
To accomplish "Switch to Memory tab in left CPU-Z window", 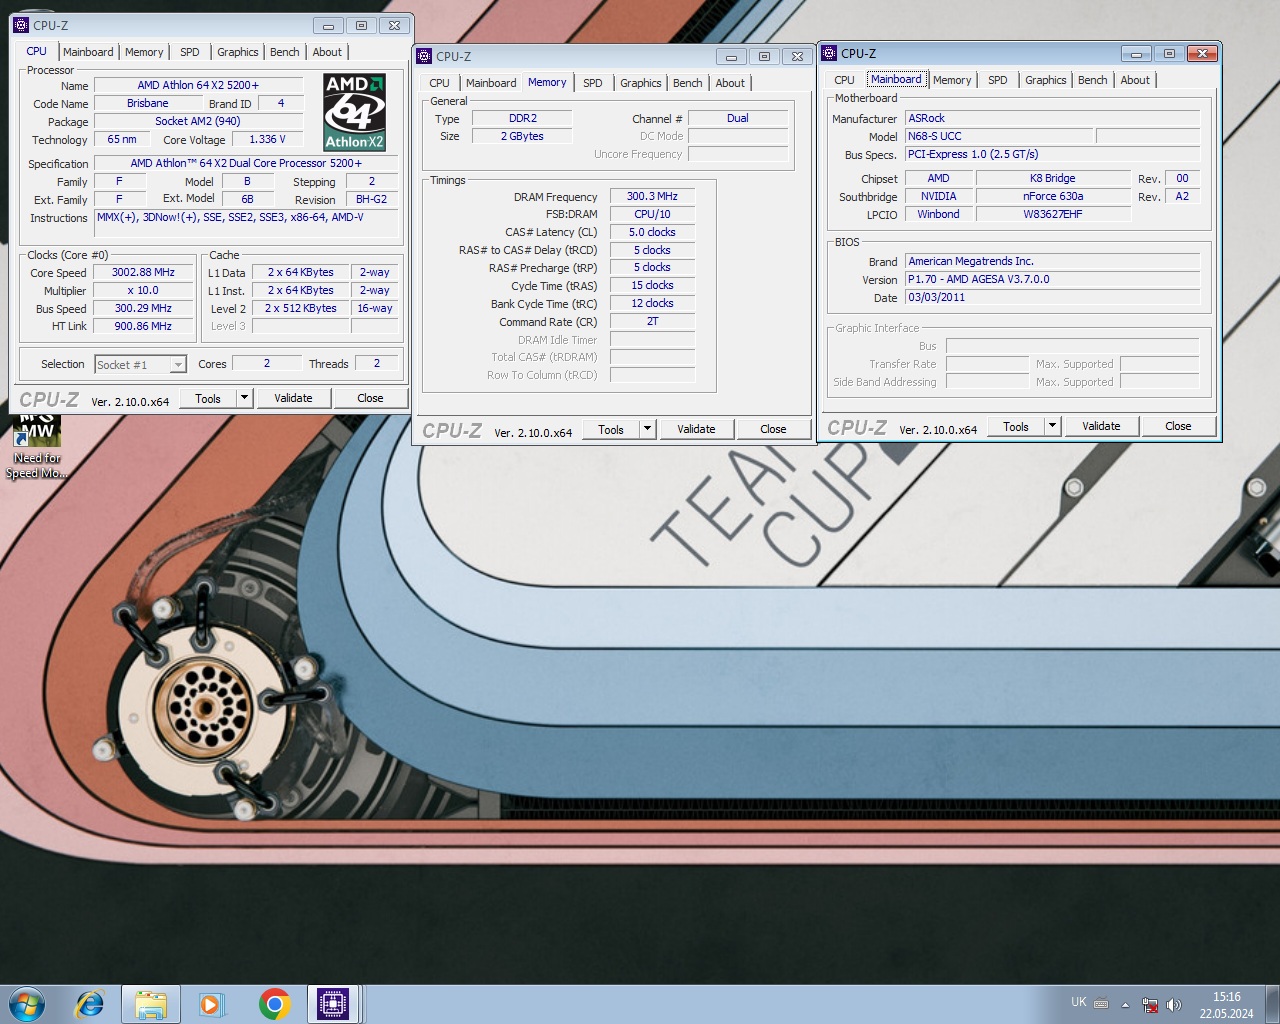I will [144, 52].
